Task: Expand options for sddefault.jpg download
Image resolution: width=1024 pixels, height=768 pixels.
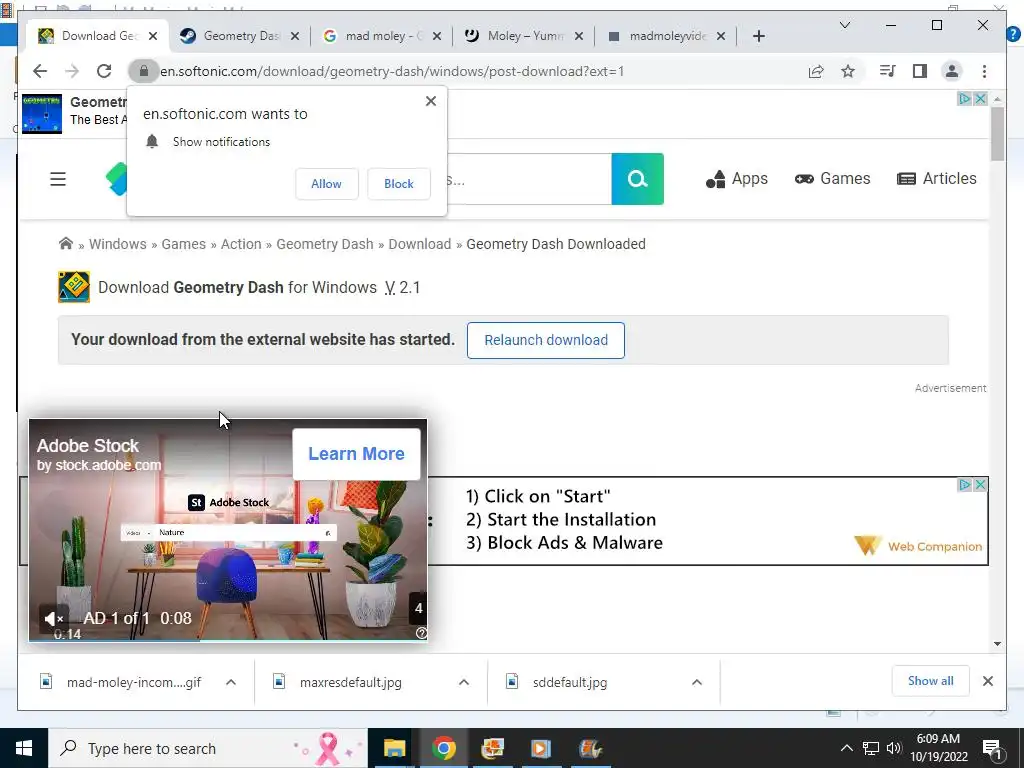Action: 697,682
